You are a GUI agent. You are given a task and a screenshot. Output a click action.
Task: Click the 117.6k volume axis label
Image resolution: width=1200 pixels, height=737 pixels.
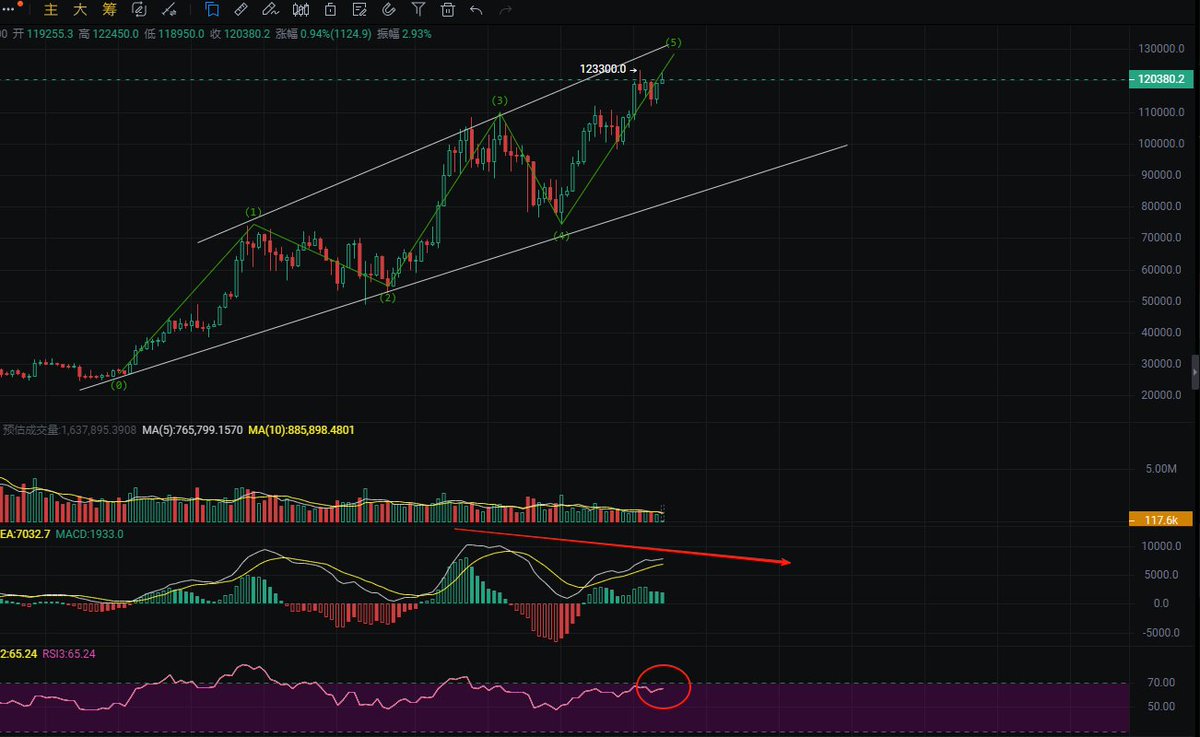[x=1160, y=520]
